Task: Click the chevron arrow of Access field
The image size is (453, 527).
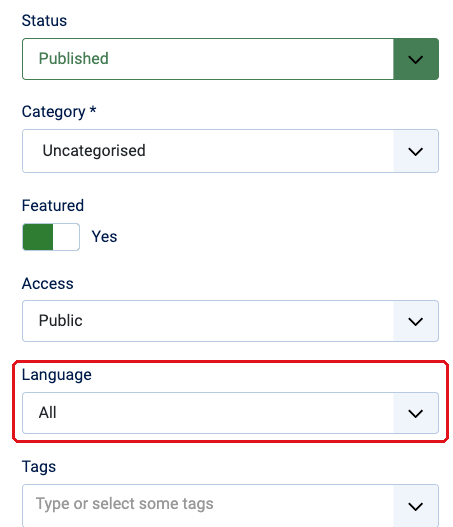Action: tap(416, 321)
